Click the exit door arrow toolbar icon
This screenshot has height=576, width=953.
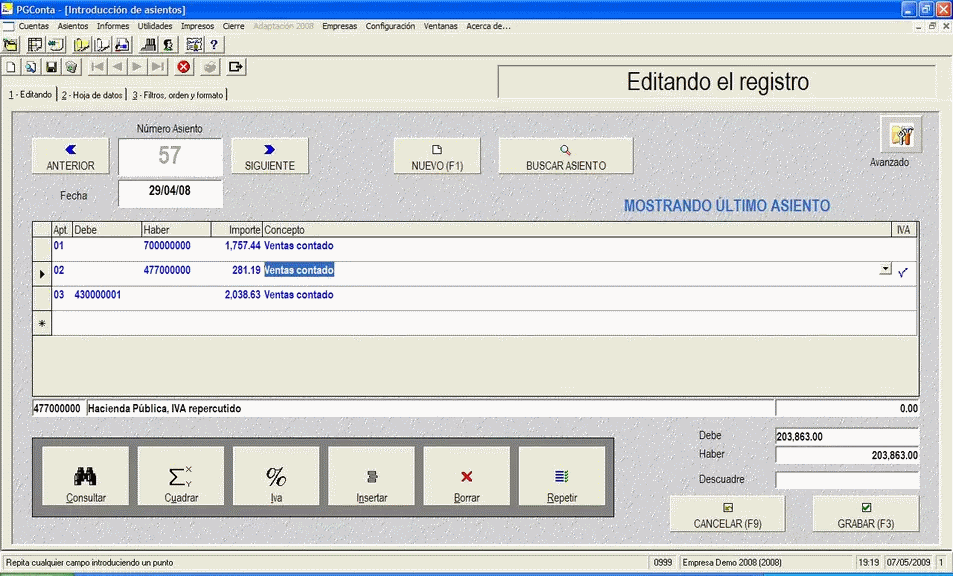click(236, 67)
